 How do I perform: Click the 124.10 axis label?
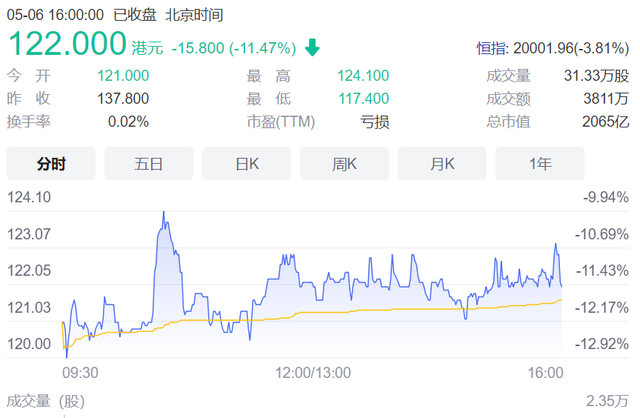click(x=29, y=197)
